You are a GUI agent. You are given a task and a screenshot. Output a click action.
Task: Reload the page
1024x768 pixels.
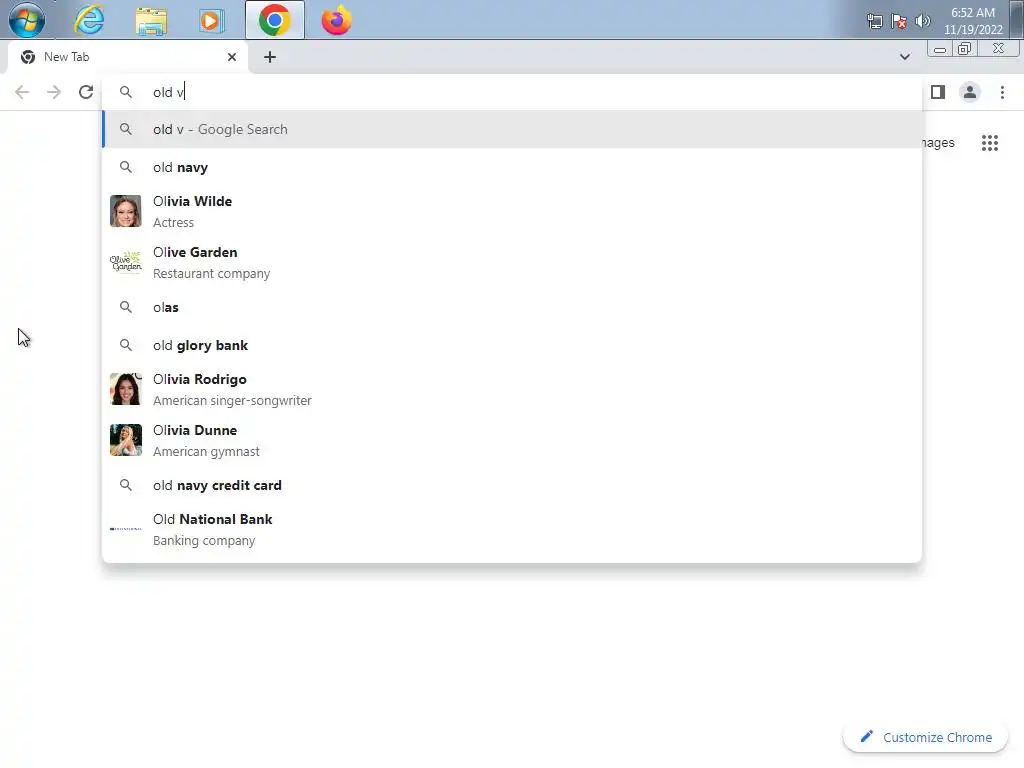pyautogui.click(x=86, y=92)
